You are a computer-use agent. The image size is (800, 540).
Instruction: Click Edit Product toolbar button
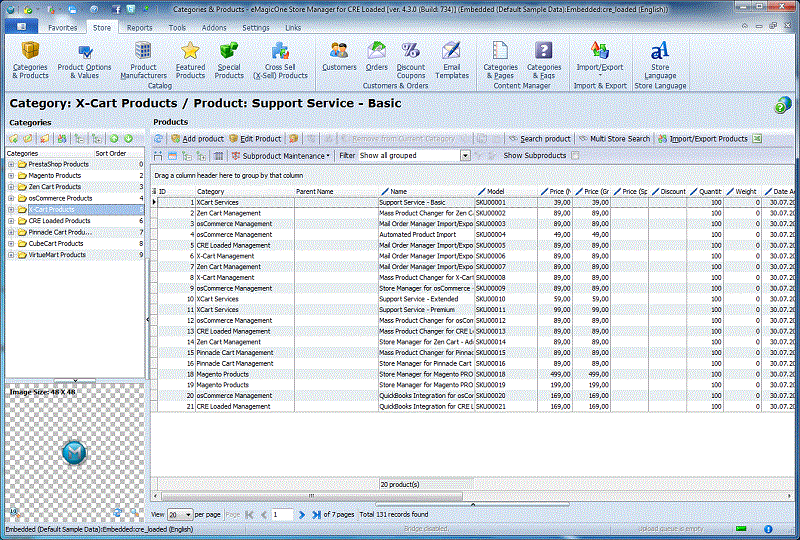255,139
